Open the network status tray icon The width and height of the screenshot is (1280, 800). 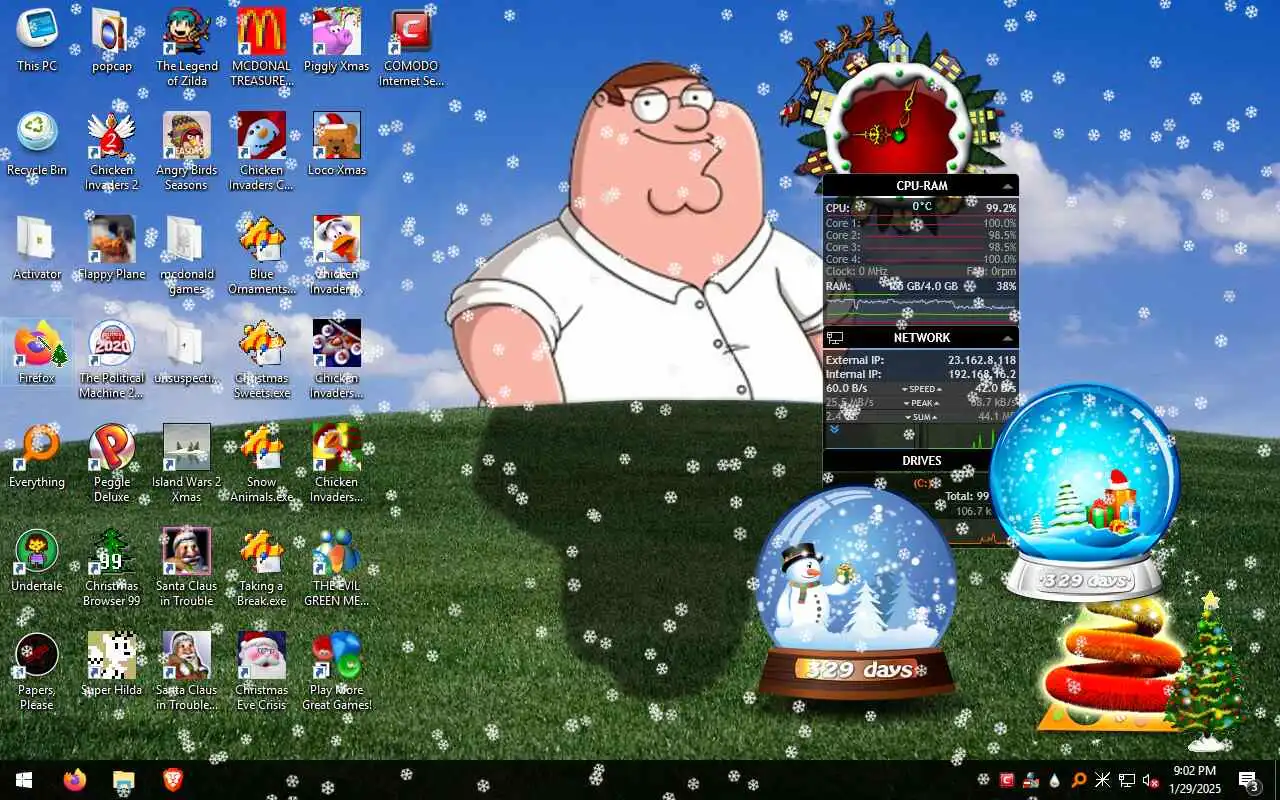1127,780
